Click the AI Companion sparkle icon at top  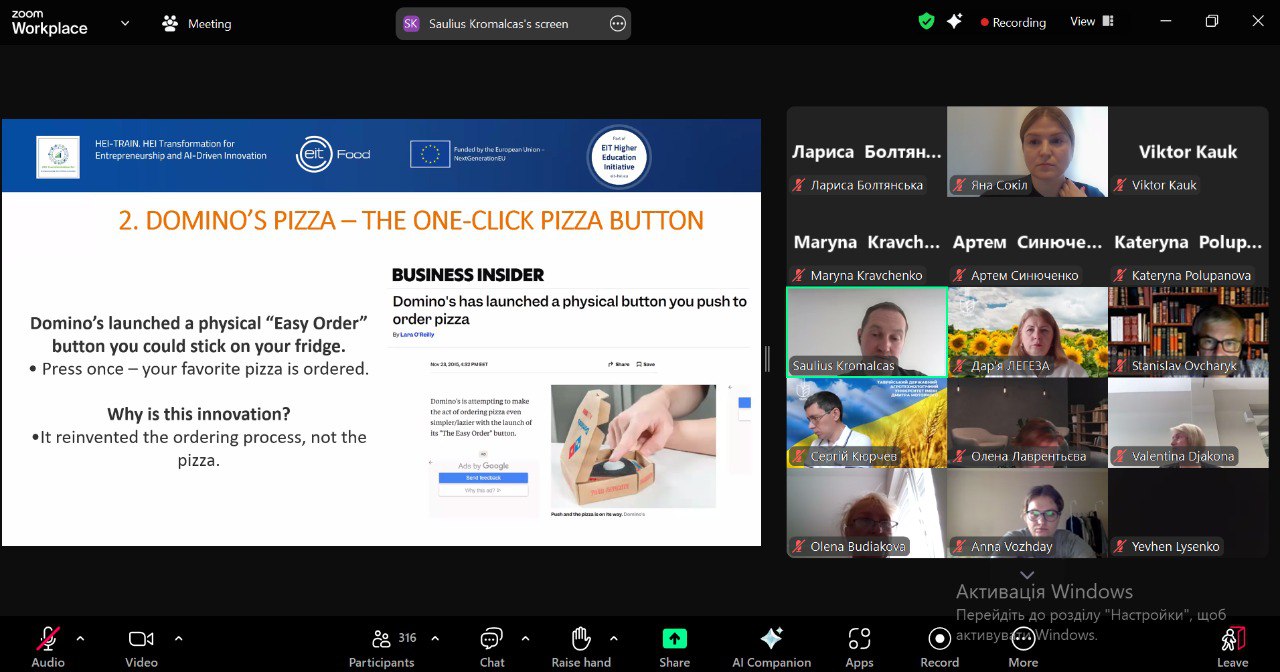point(955,21)
